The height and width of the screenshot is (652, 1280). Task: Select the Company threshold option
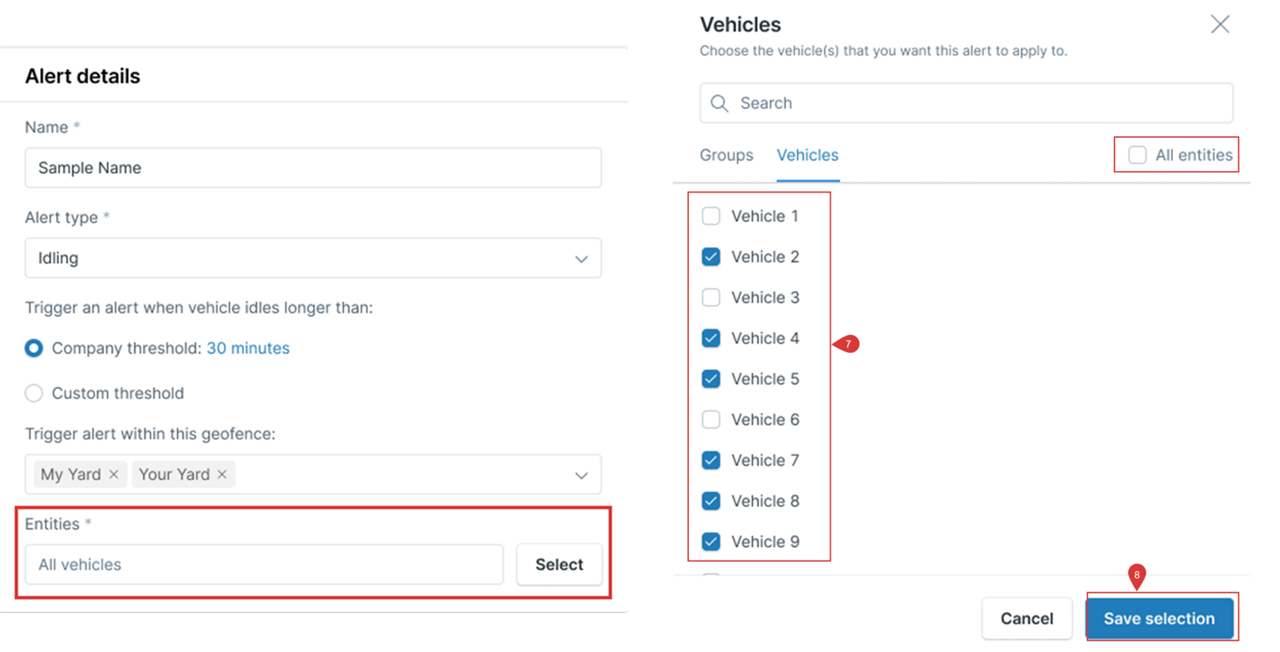(x=33, y=348)
